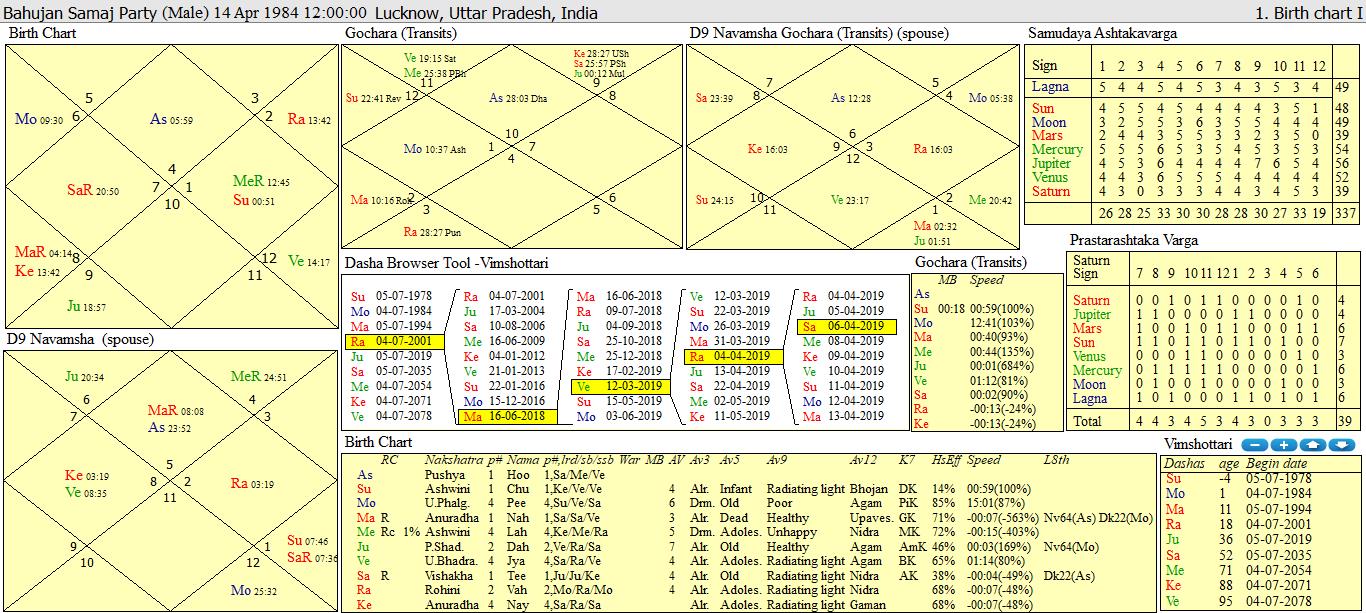Open the '1. Birth chart I' page label
The image size is (1366, 613).
click(1309, 13)
